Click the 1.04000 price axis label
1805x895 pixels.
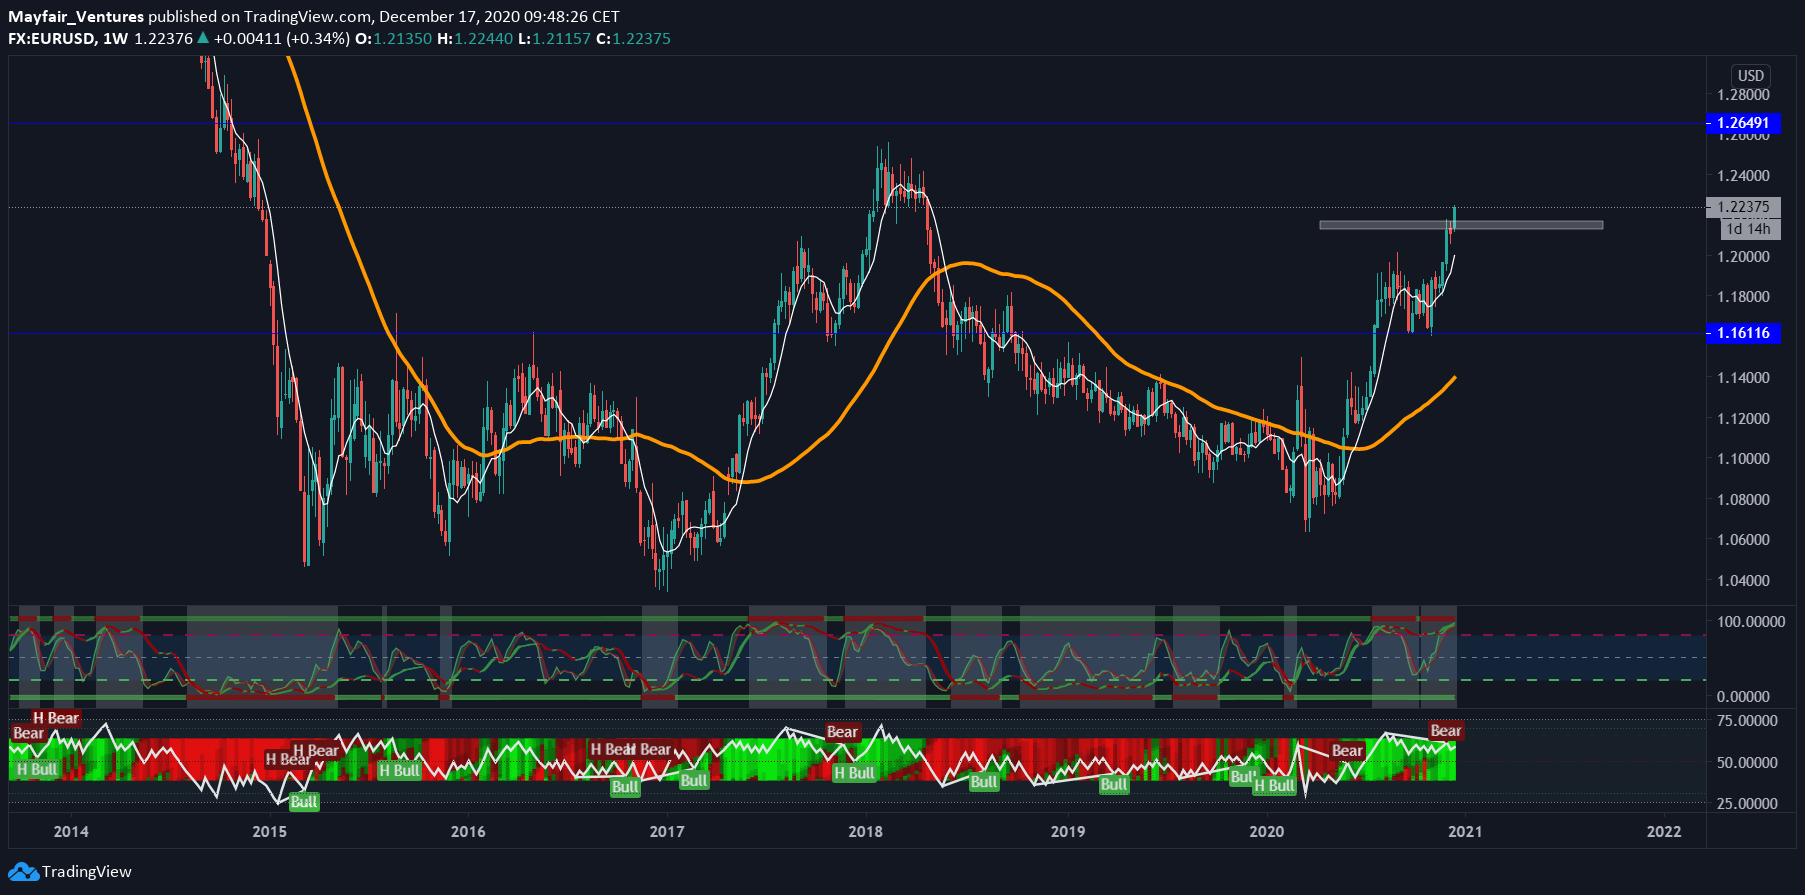click(1743, 581)
